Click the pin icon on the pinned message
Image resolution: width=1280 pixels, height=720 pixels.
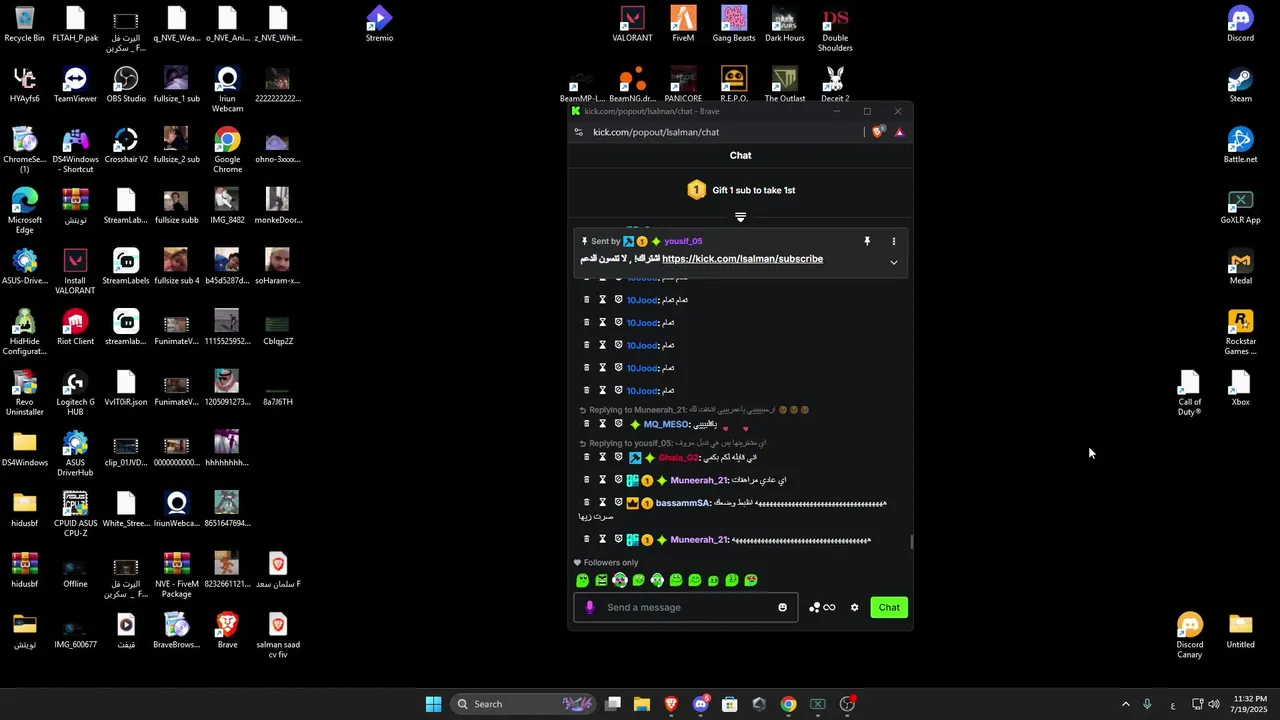pyautogui.click(x=867, y=241)
